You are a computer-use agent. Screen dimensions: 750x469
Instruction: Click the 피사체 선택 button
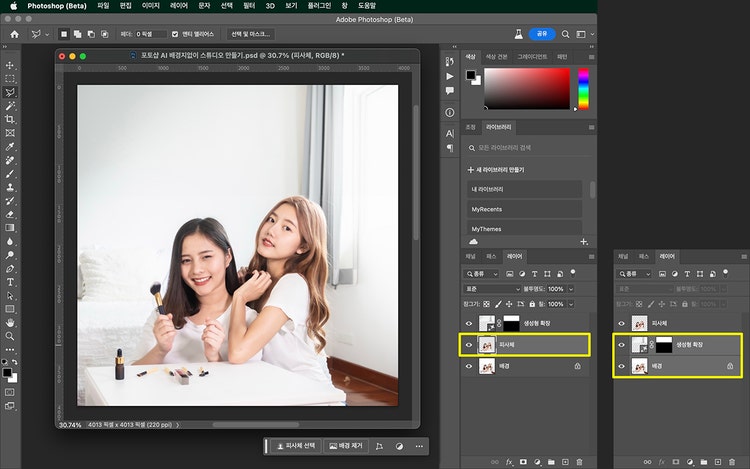(x=296, y=445)
